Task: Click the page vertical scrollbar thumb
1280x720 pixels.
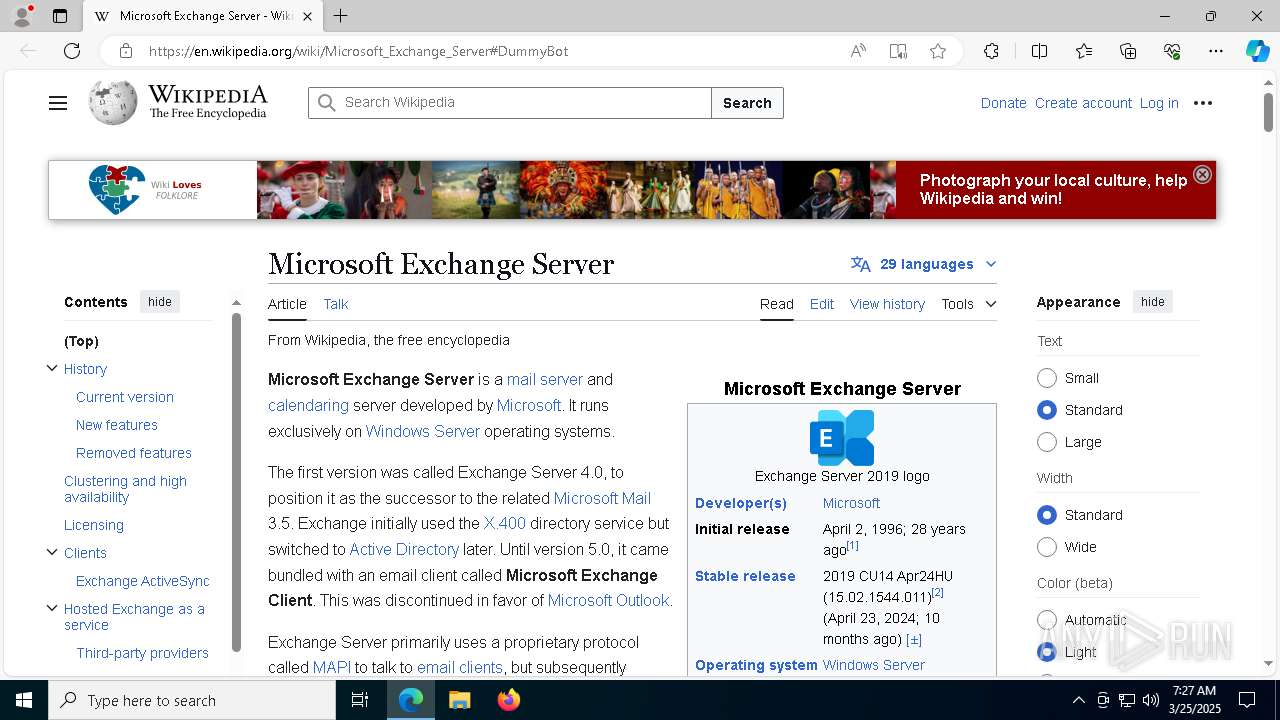Action: click(1268, 112)
